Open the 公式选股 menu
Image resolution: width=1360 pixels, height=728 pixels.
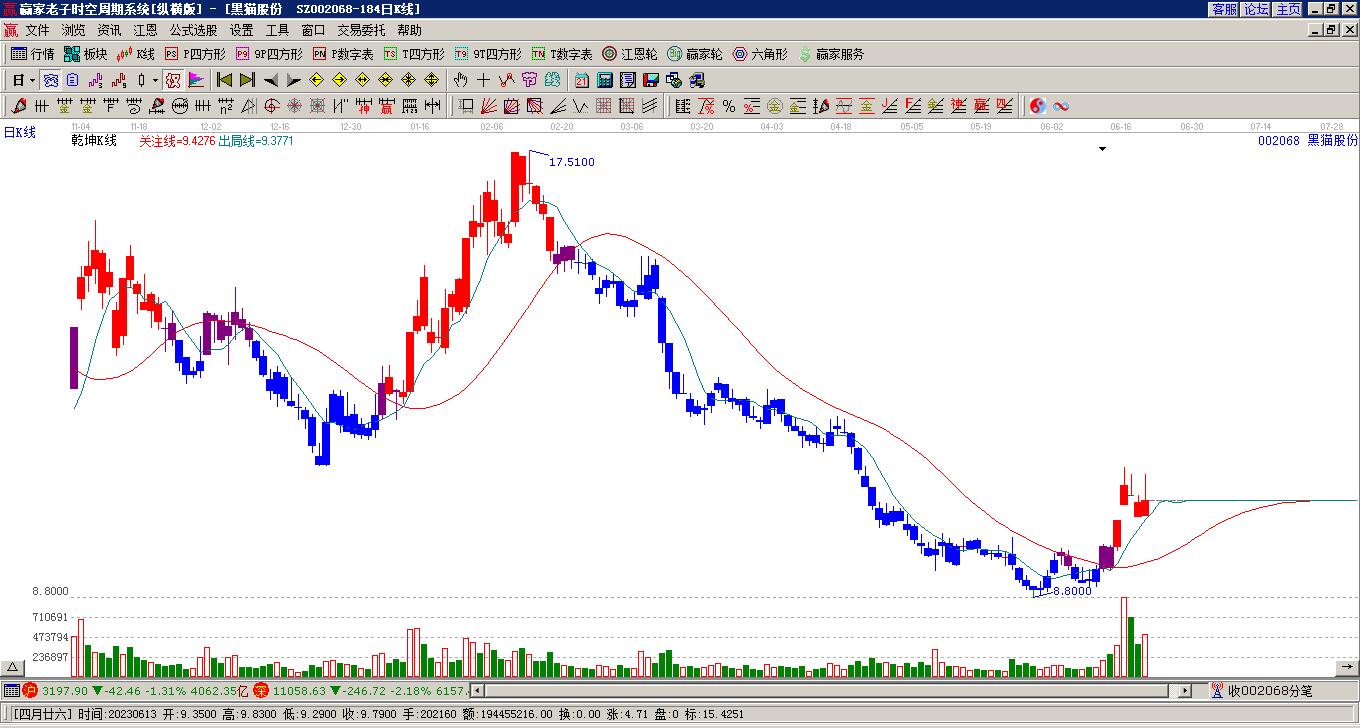click(193, 31)
